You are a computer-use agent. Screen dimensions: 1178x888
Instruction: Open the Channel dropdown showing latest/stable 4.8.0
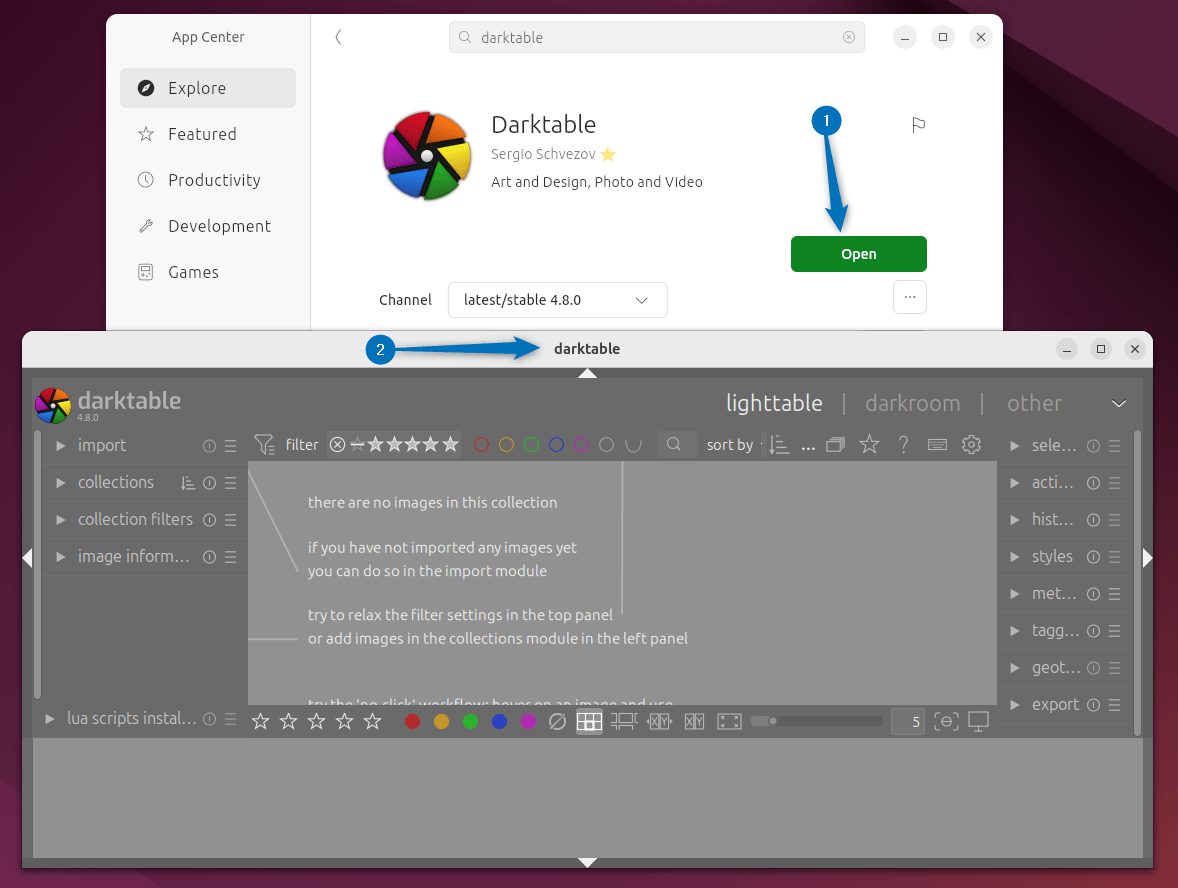click(557, 300)
